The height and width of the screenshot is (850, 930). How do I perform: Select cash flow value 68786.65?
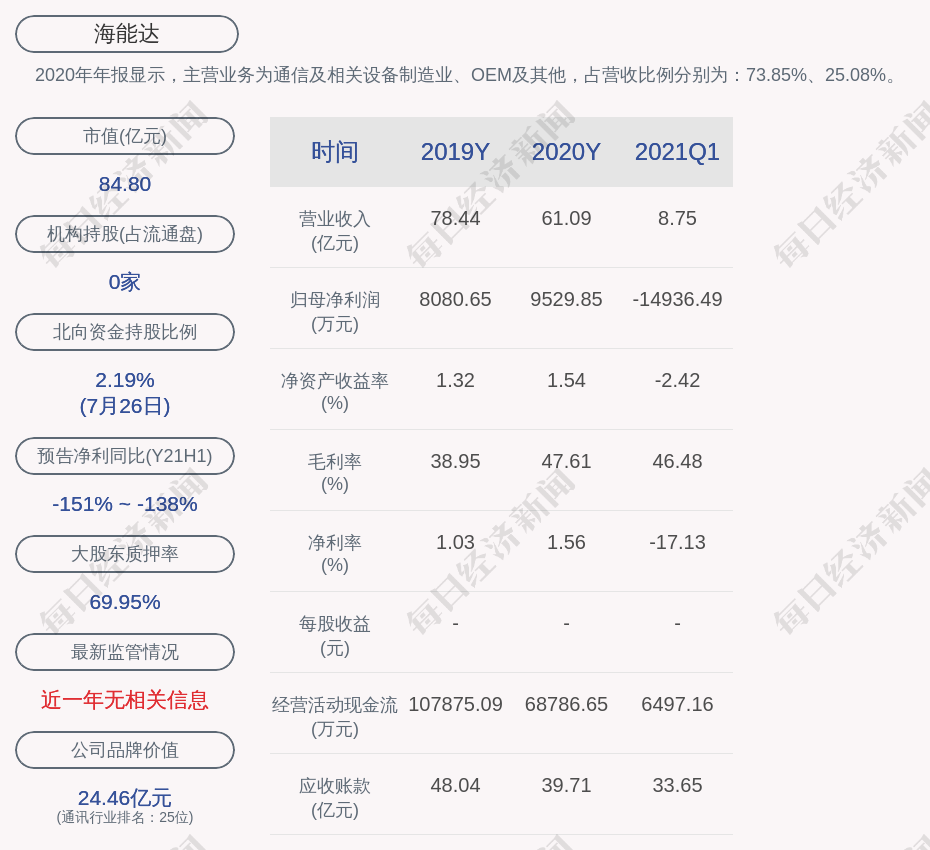click(566, 705)
